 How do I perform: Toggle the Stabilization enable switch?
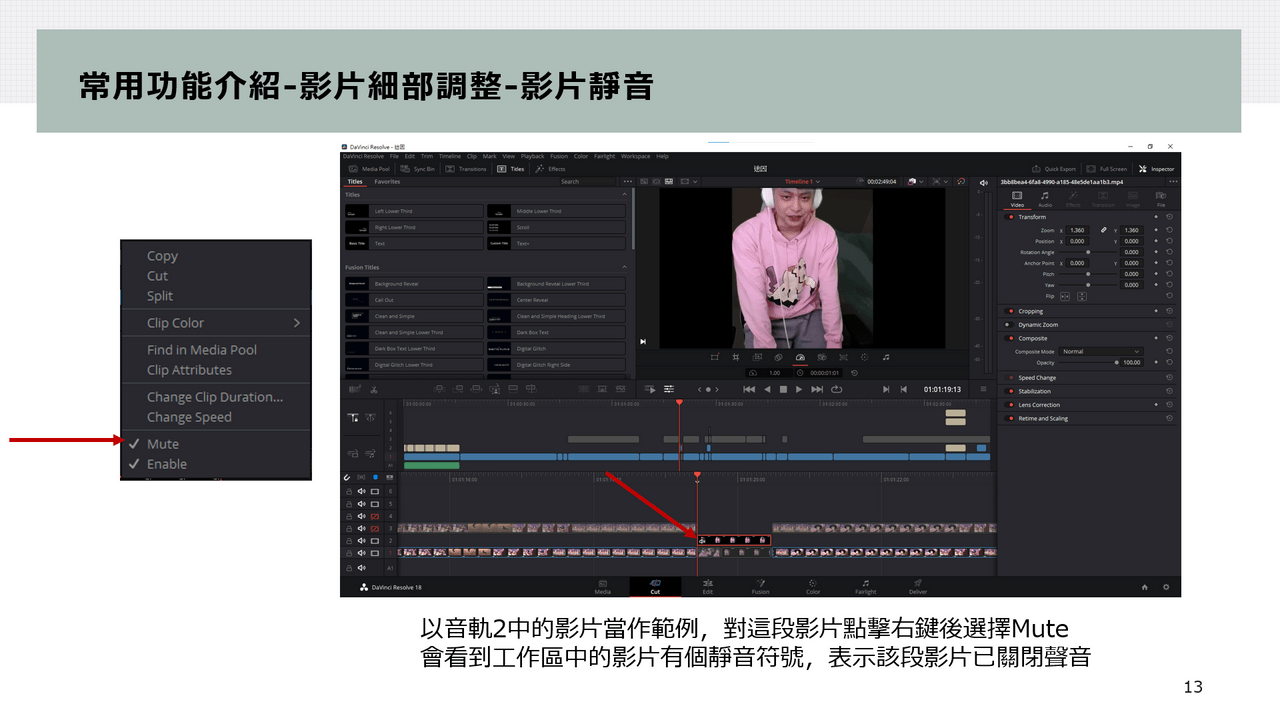click(1010, 391)
